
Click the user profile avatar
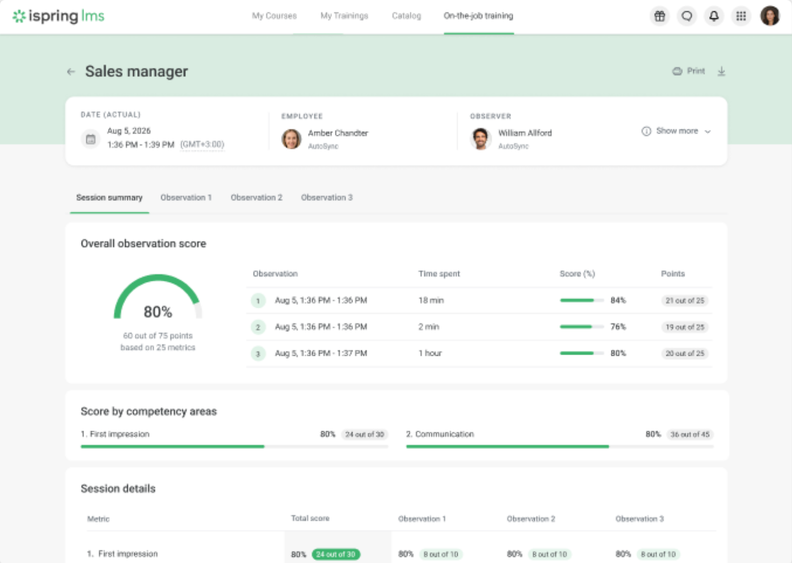[770, 16]
